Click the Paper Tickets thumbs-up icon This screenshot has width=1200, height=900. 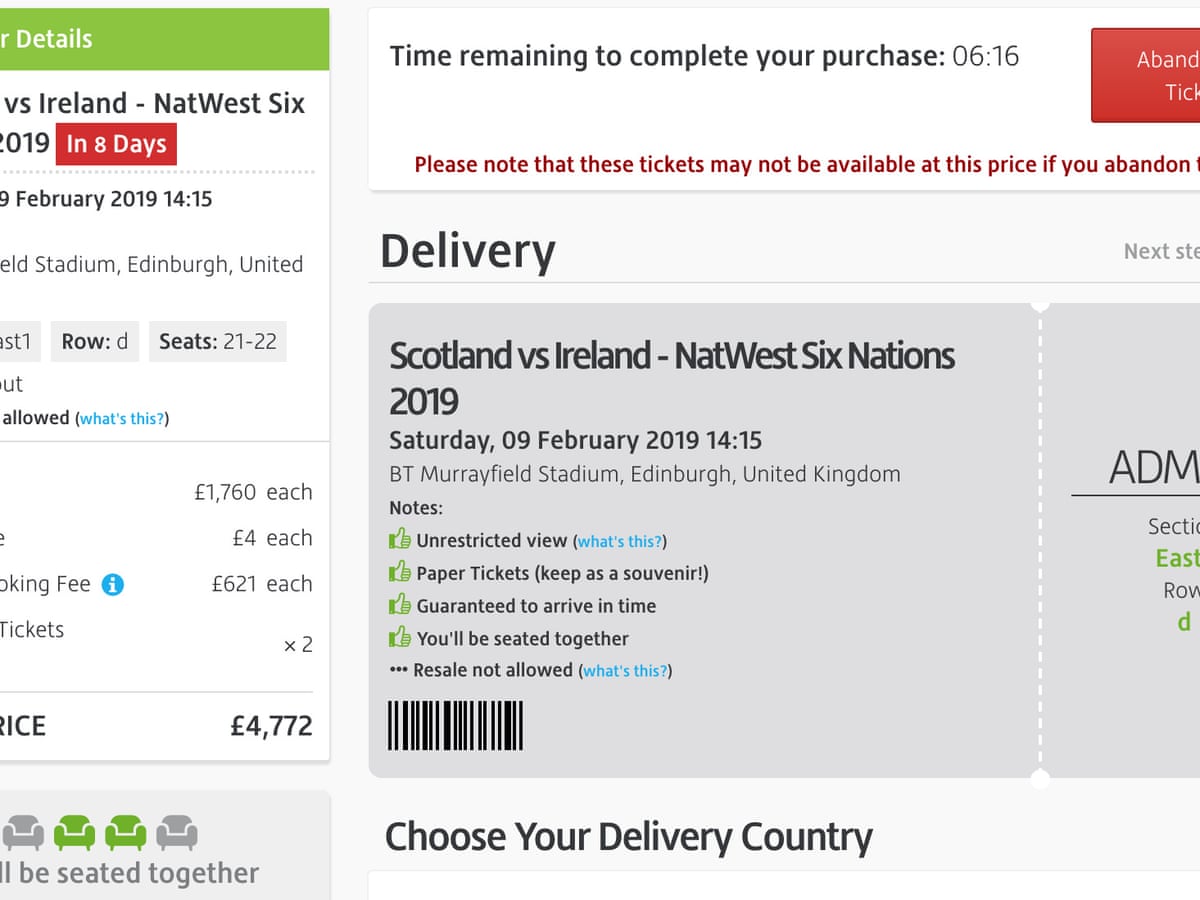tap(400, 573)
